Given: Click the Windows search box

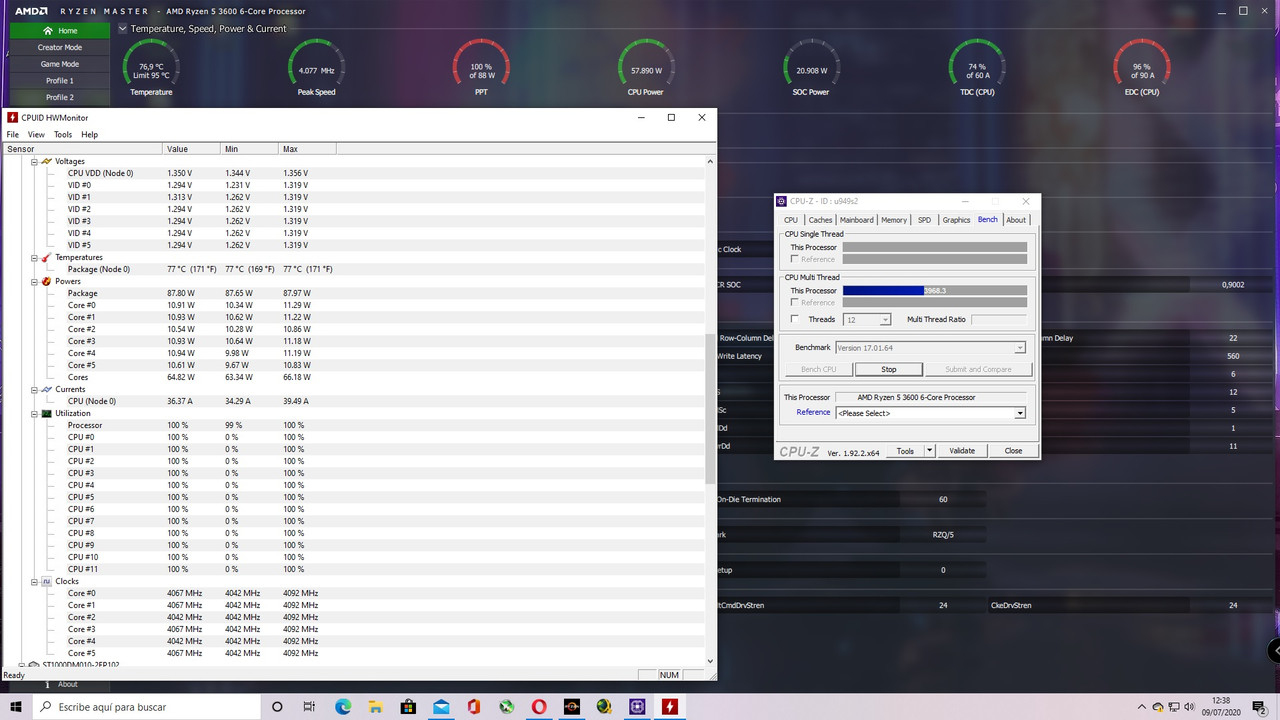Looking at the screenshot, I should point(147,707).
